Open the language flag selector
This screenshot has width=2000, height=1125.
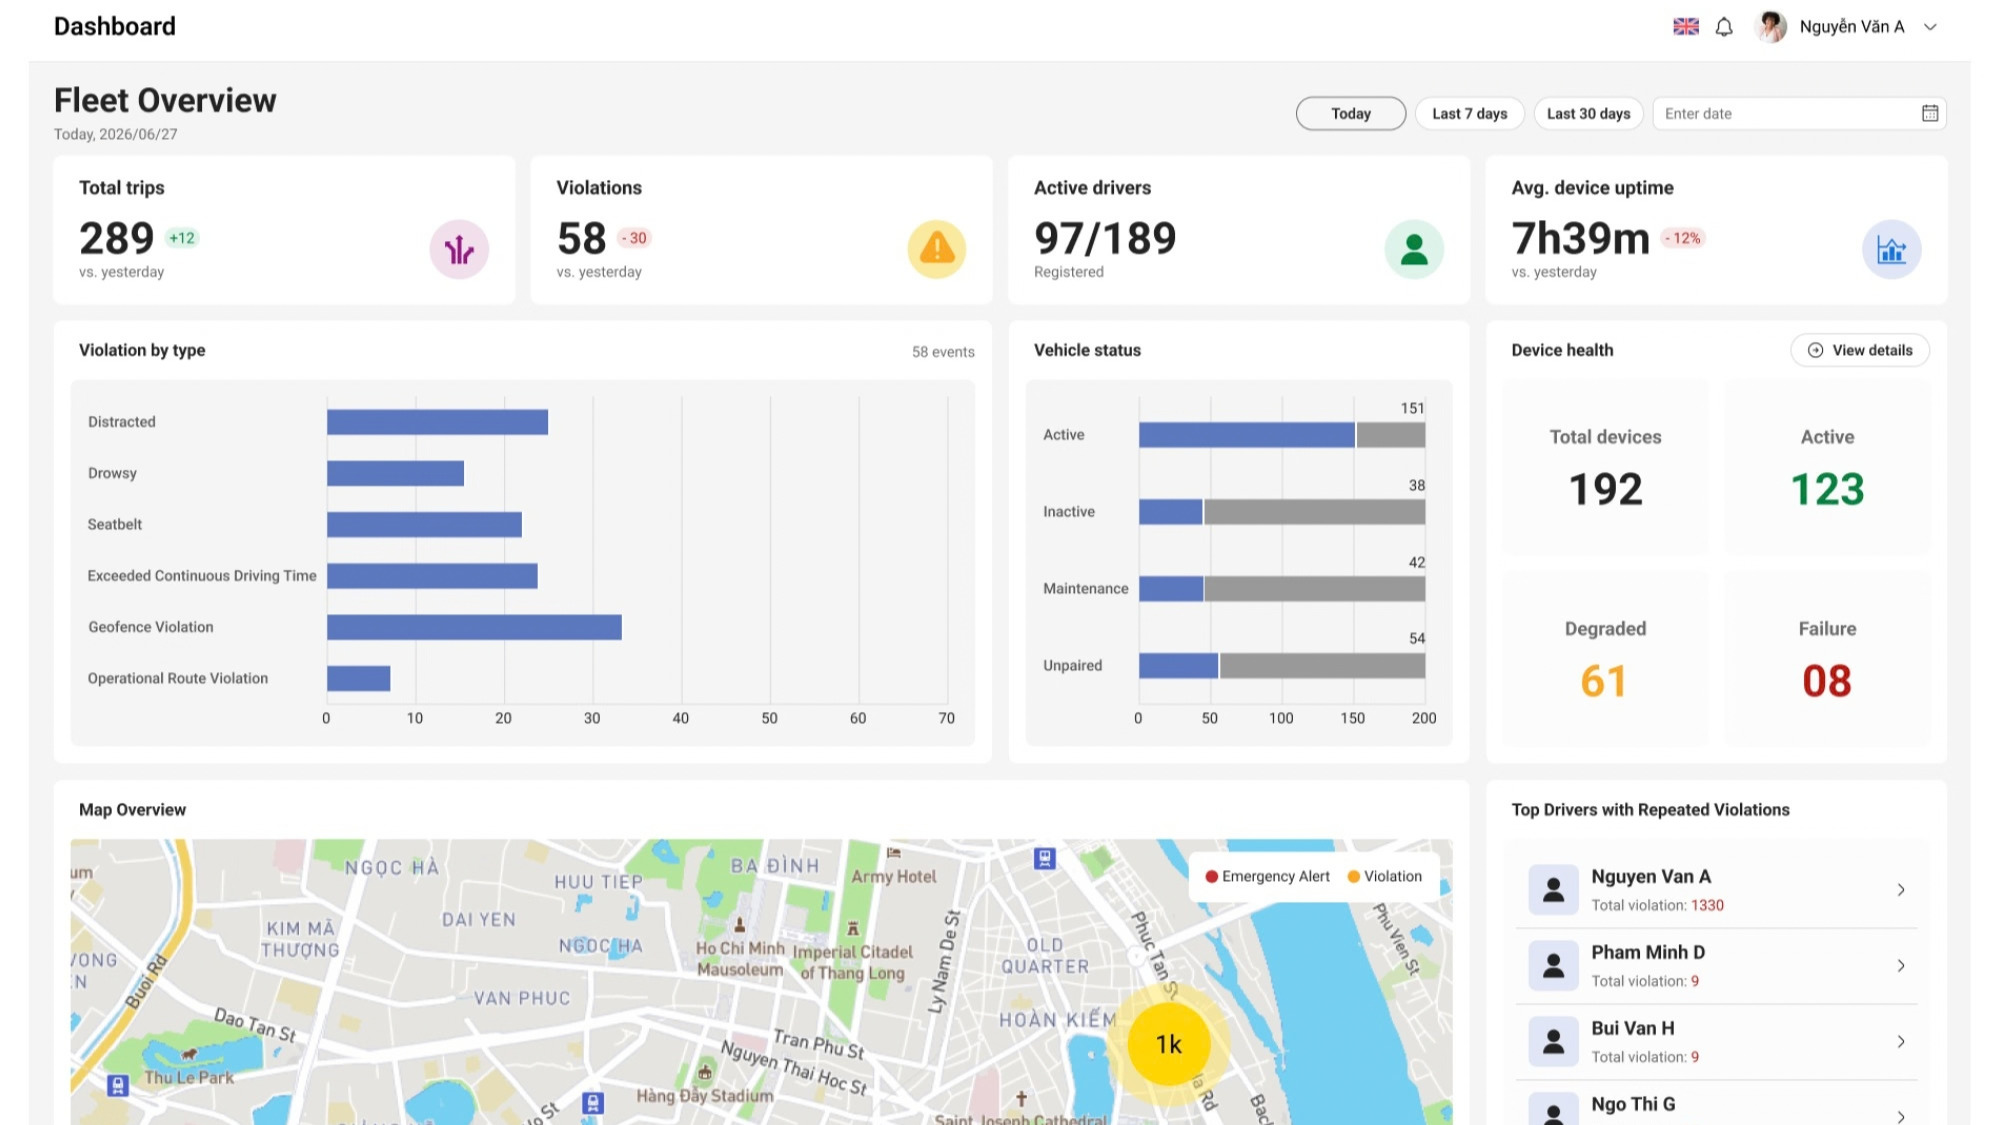point(1686,27)
